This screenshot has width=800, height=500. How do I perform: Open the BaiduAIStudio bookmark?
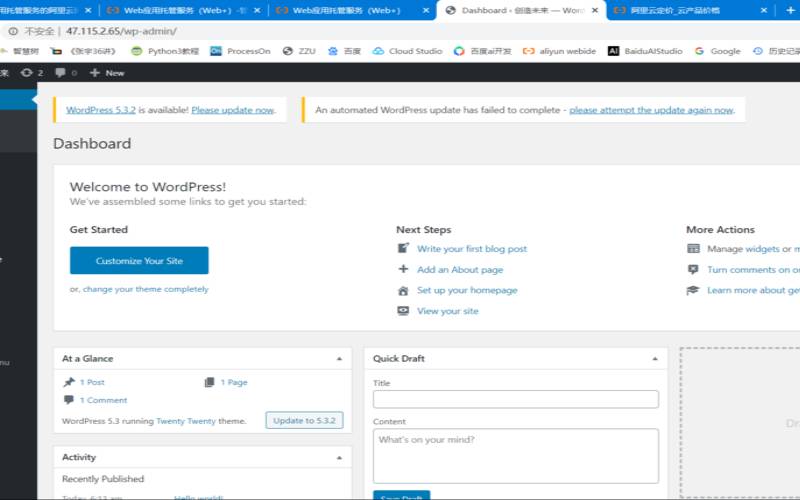[x=645, y=51]
